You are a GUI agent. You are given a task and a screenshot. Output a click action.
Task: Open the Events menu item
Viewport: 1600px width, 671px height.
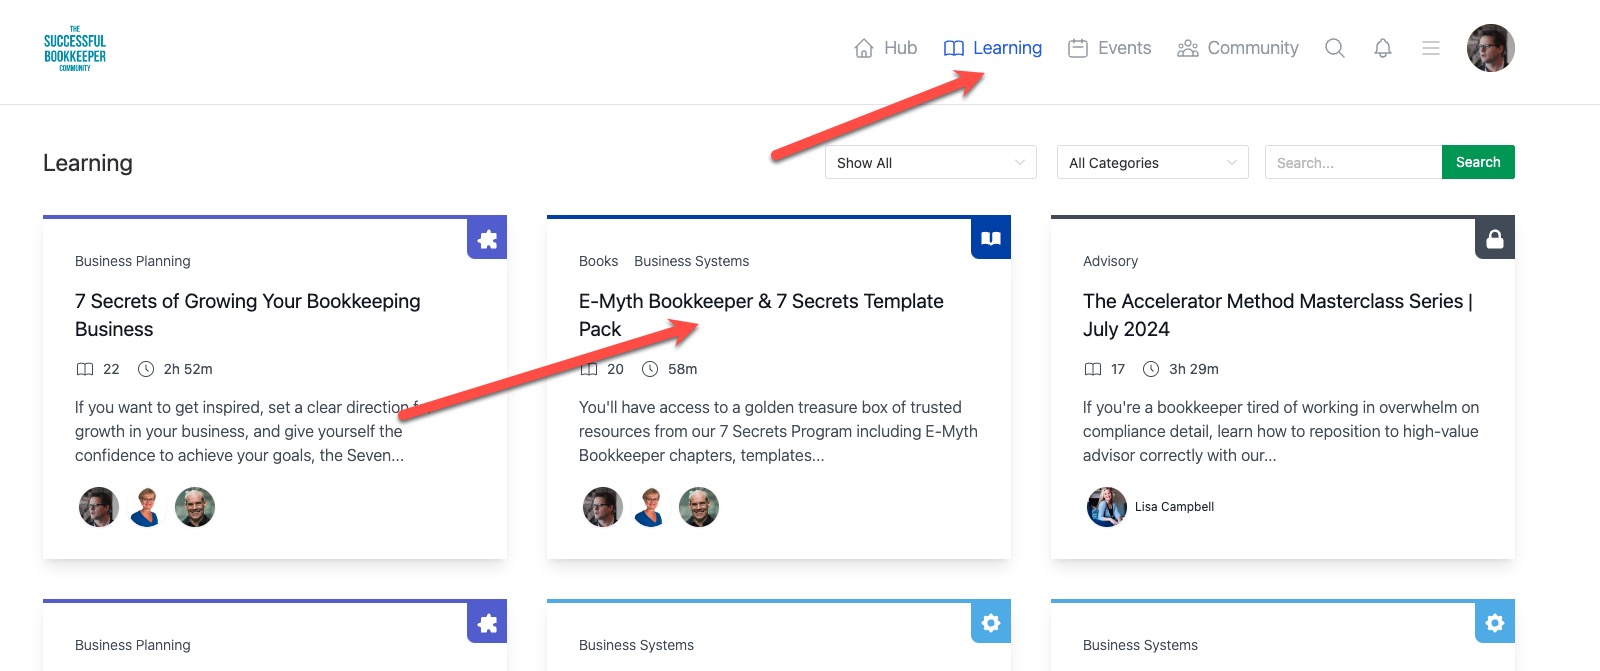(x=1109, y=48)
